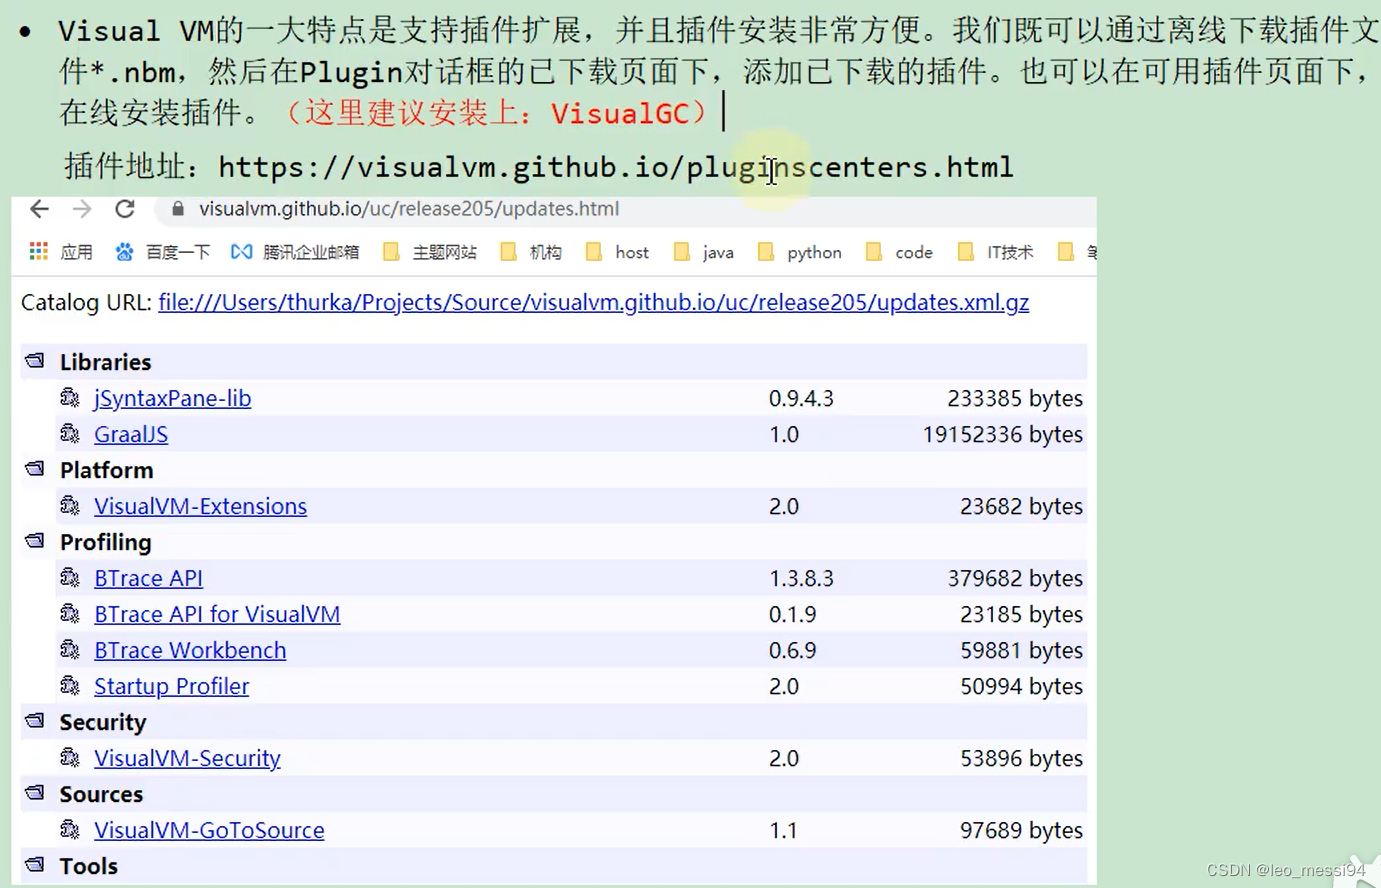Open the Apps grid bookmark icon

[x=39, y=251]
